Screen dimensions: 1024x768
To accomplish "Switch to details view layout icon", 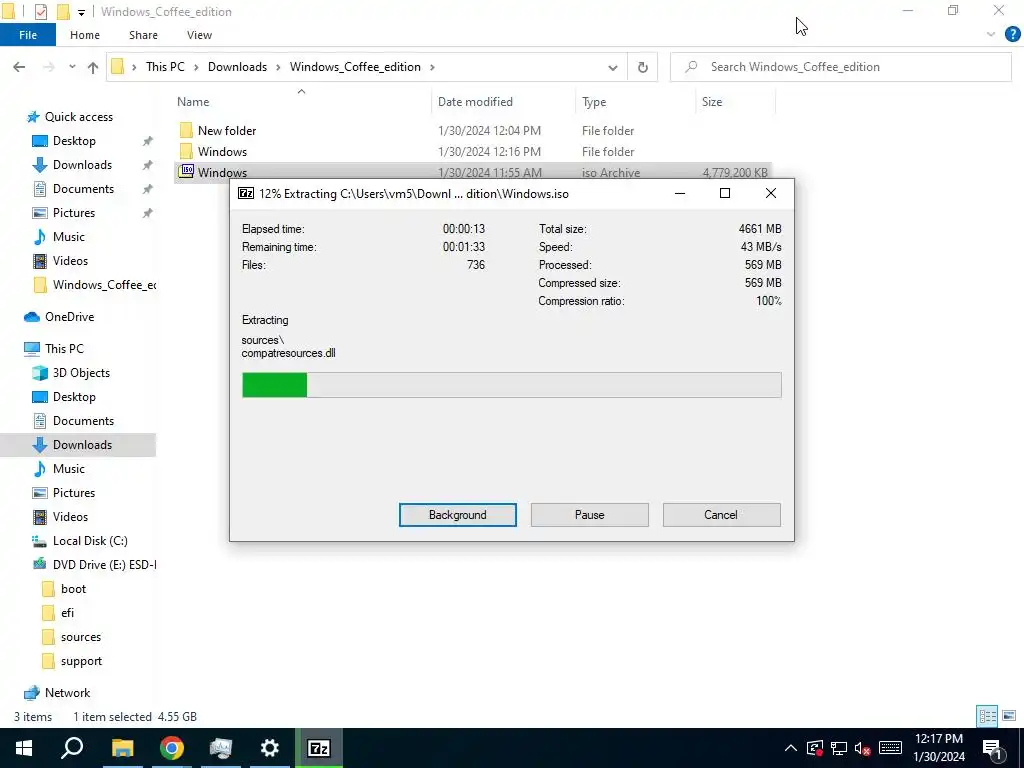I will [x=987, y=716].
